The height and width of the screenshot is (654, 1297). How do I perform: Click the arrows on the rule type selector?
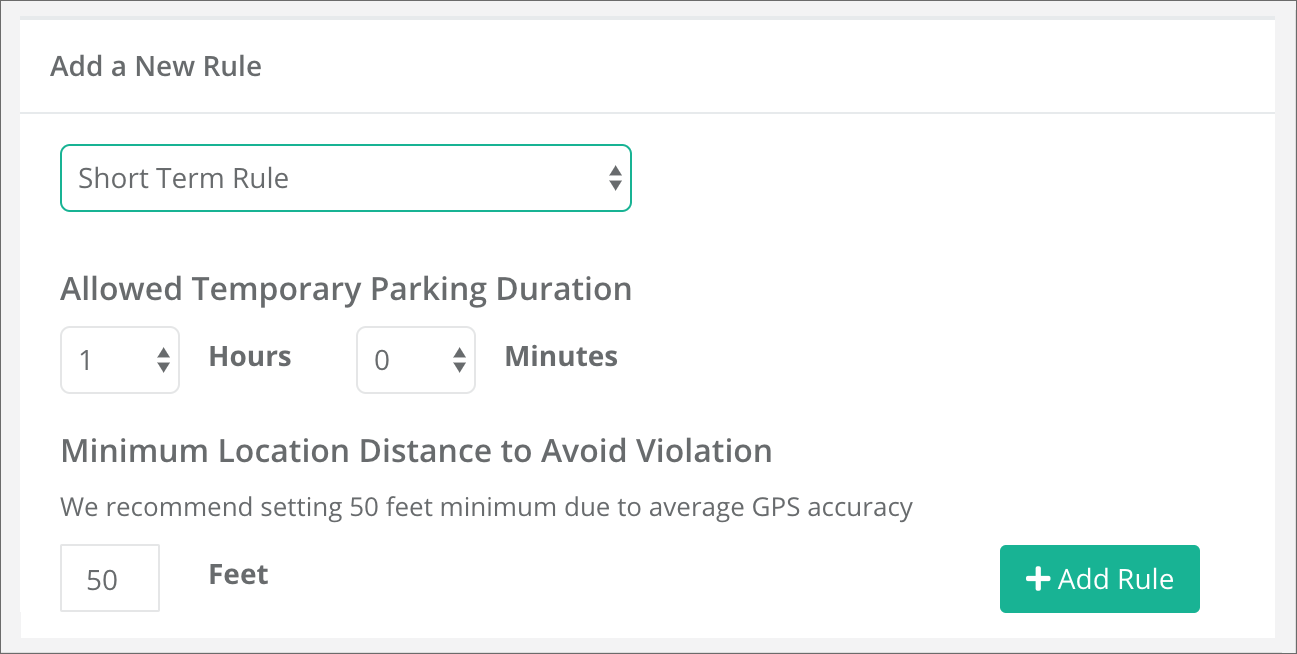pos(615,179)
